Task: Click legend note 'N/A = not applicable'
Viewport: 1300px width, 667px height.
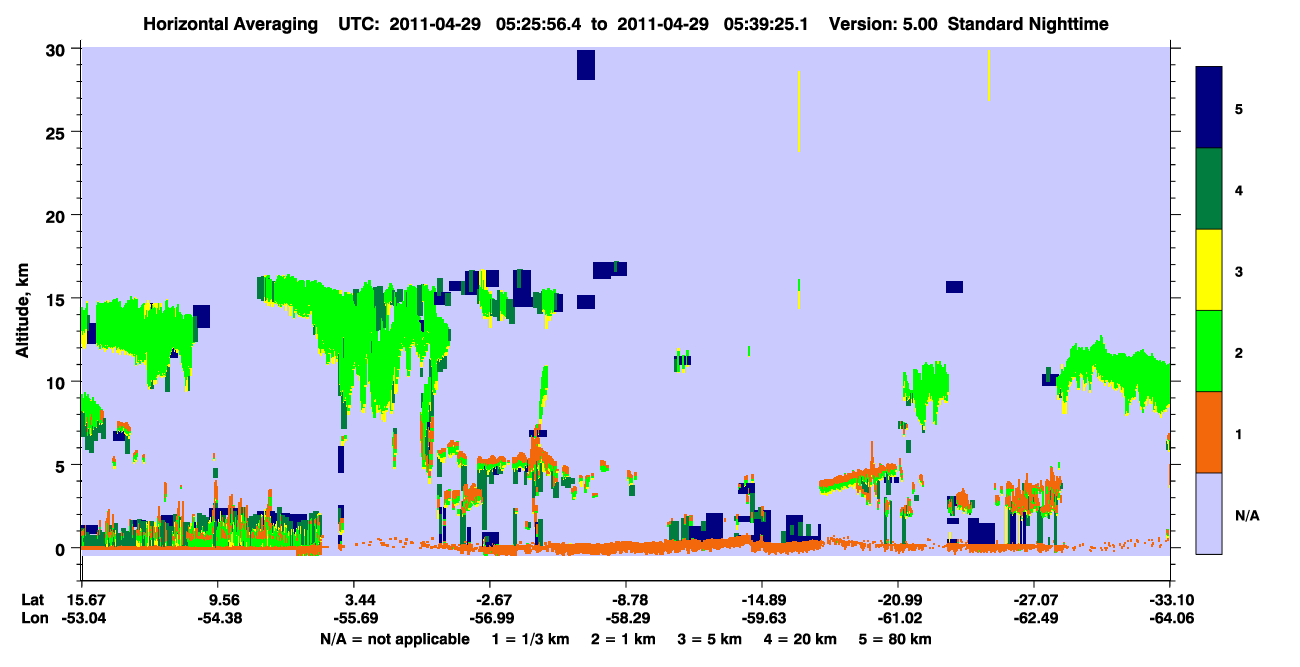Action: (394, 639)
